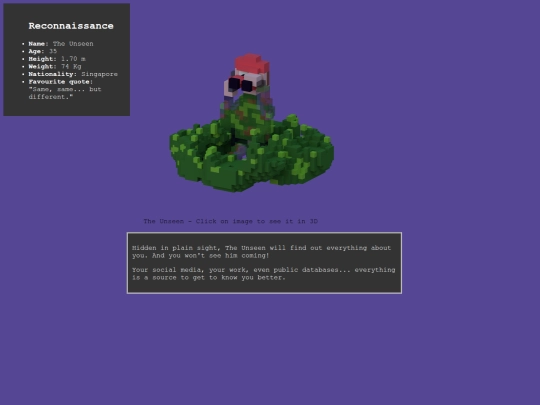Click The Unseen voxel character image
Viewport: 540px width, 405px height.
click(251, 123)
